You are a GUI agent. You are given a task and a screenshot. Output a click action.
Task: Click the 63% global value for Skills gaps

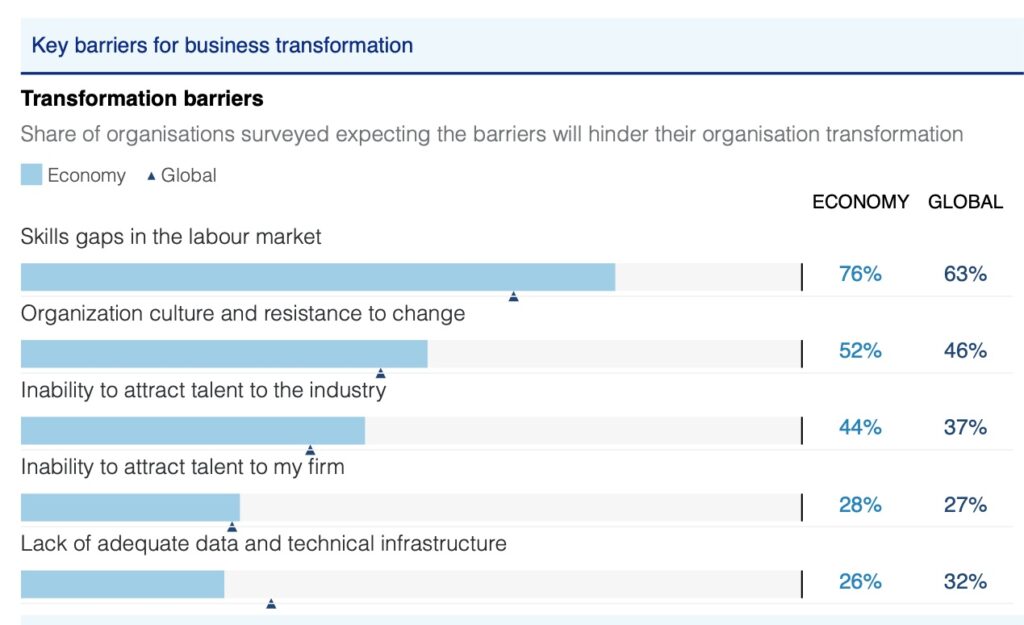[965, 274]
